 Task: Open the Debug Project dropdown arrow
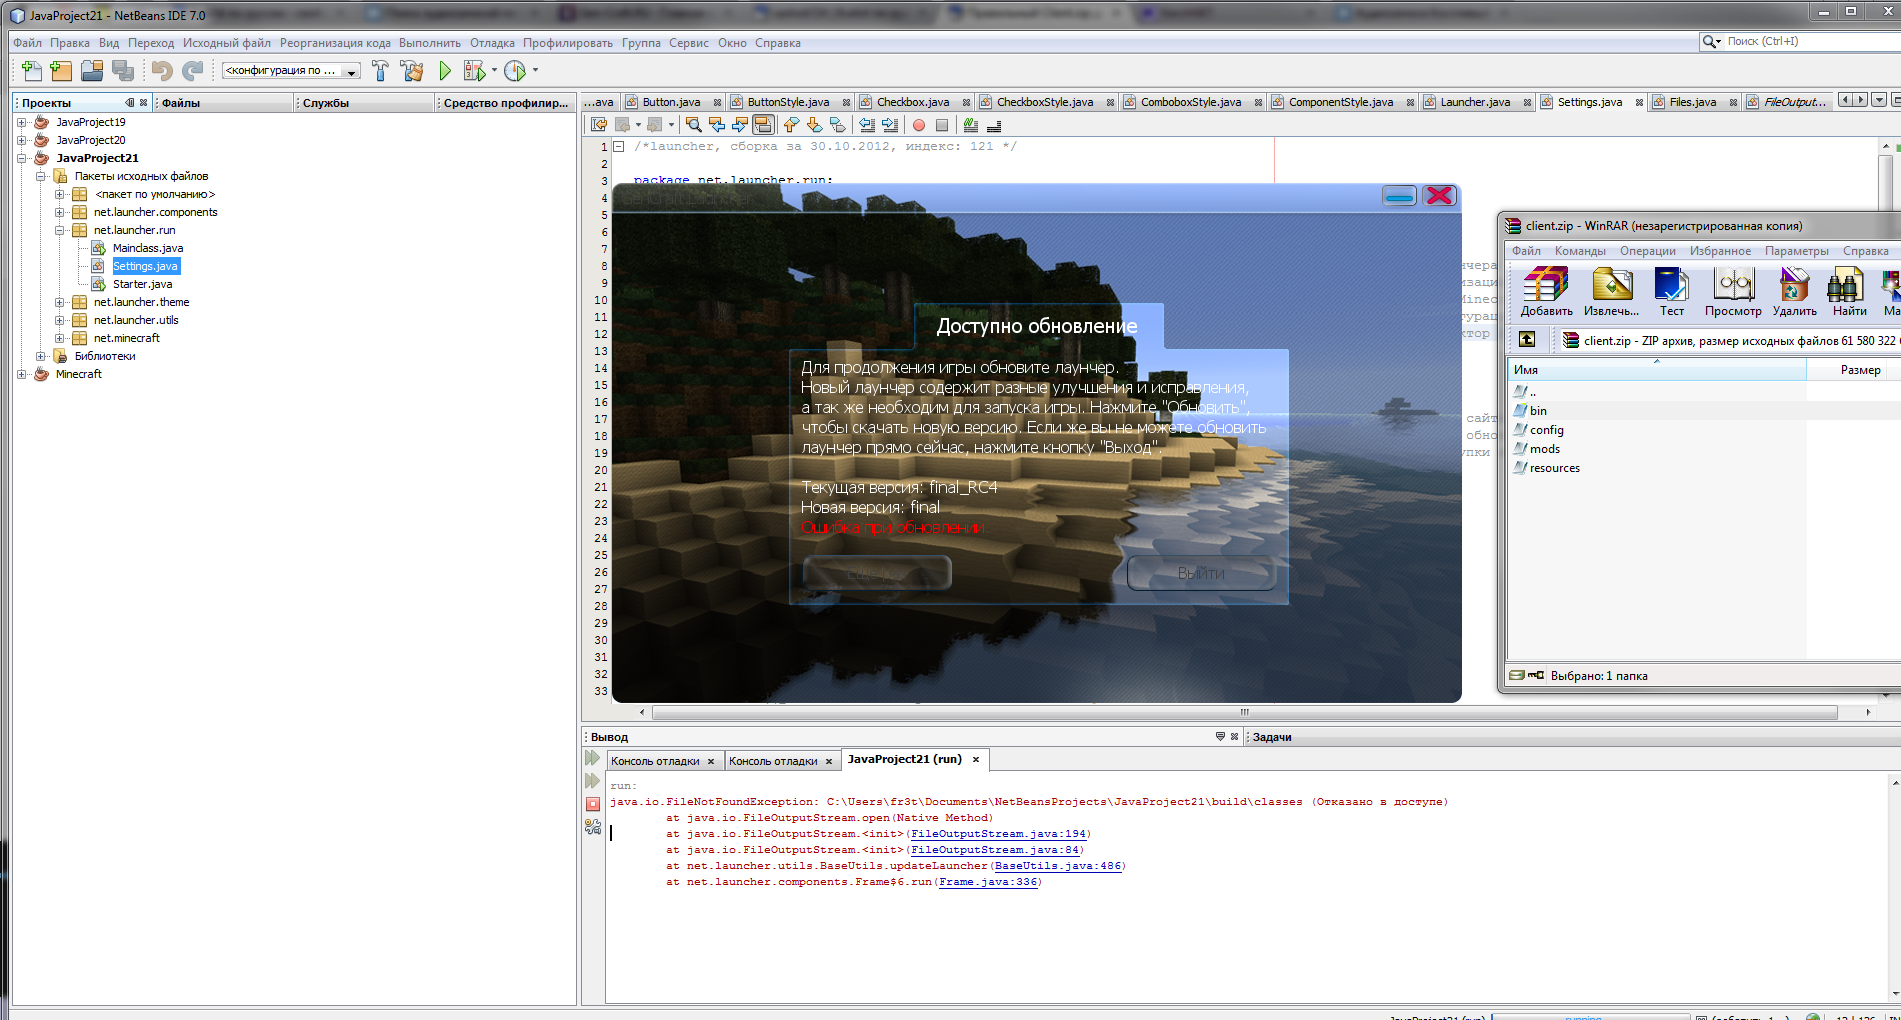pyautogui.click(x=494, y=70)
